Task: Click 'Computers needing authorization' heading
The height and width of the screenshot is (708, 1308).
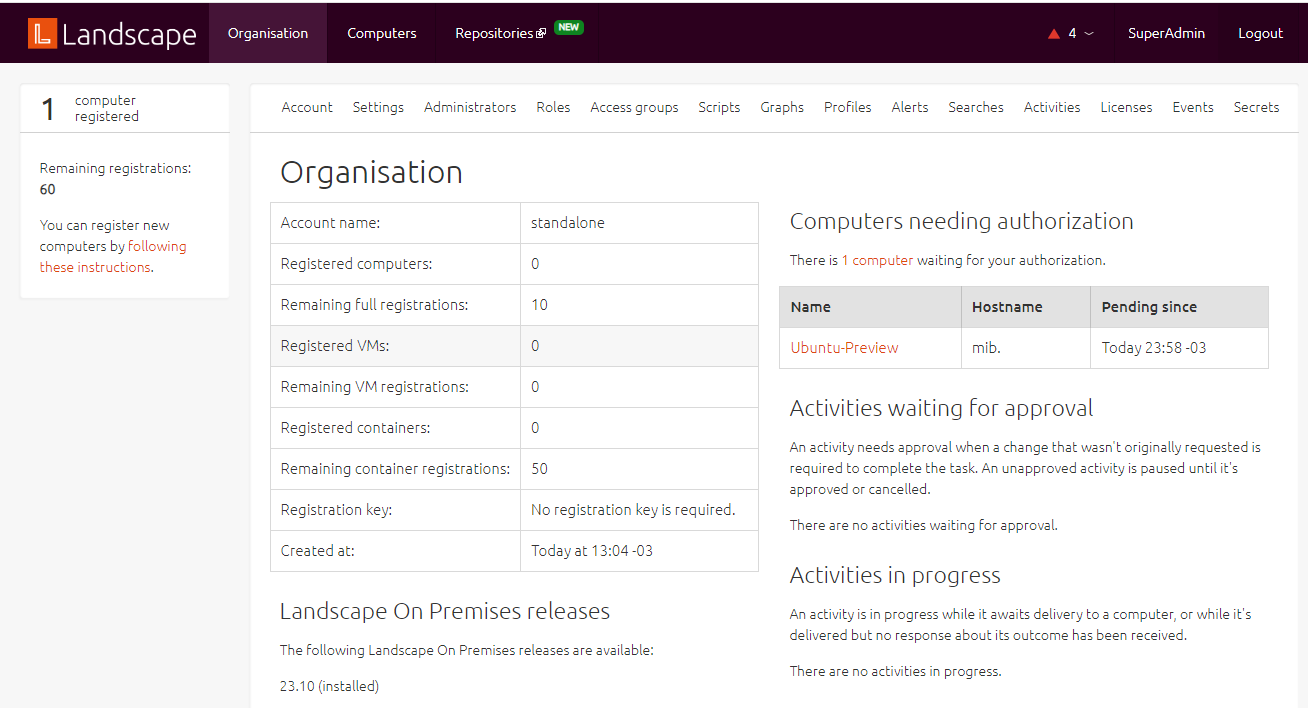Action: tap(962, 222)
